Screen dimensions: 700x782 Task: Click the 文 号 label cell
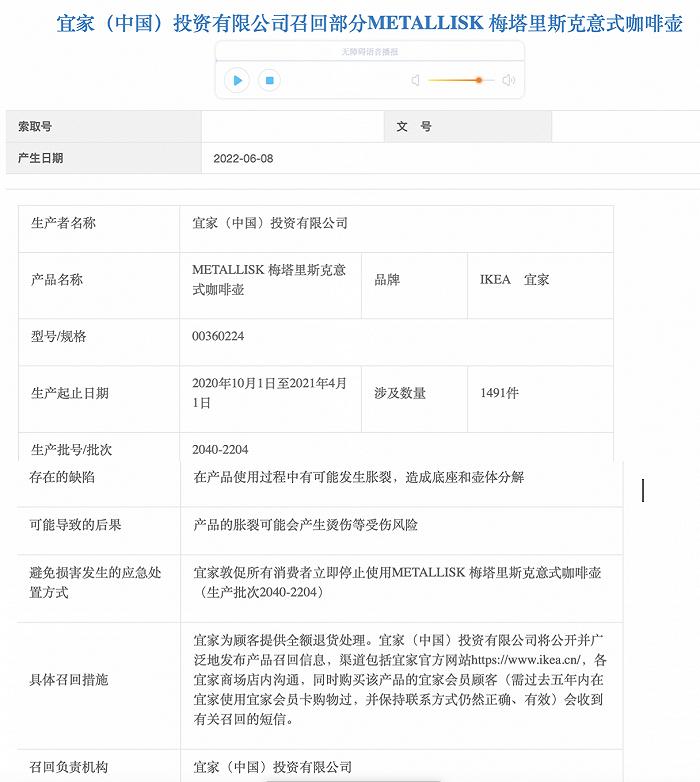click(468, 127)
